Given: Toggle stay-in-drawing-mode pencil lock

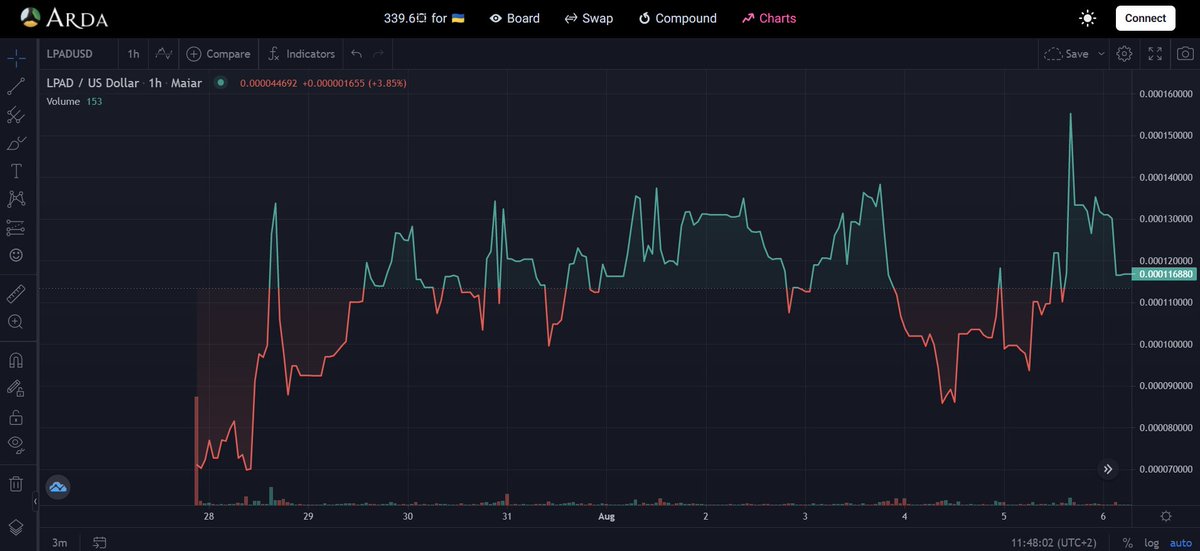Looking at the screenshot, I should click(x=16, y=387).
